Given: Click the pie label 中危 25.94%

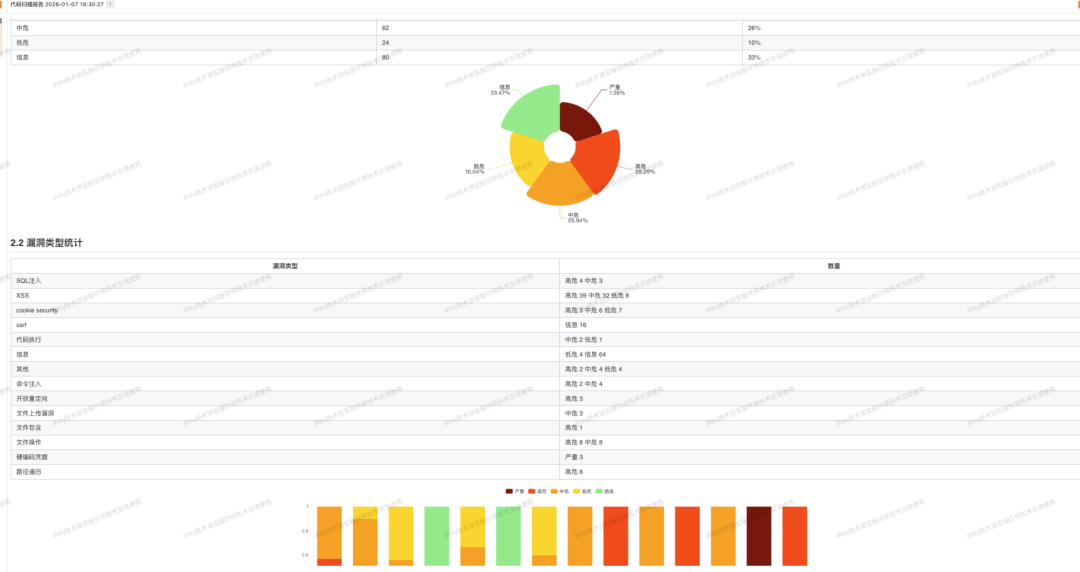Looking at the screenshot, I should [x=577, y=218].
